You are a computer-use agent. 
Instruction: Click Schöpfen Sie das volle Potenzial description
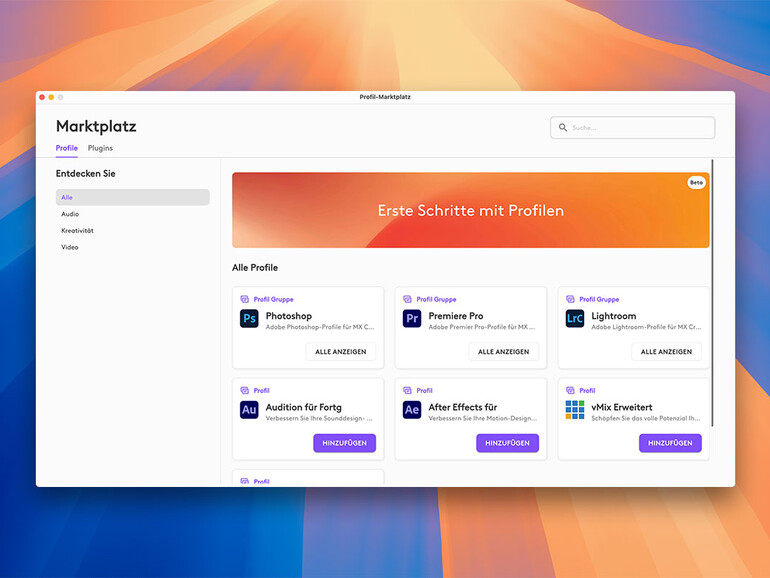pyautogui.click(x=646, y=418)
